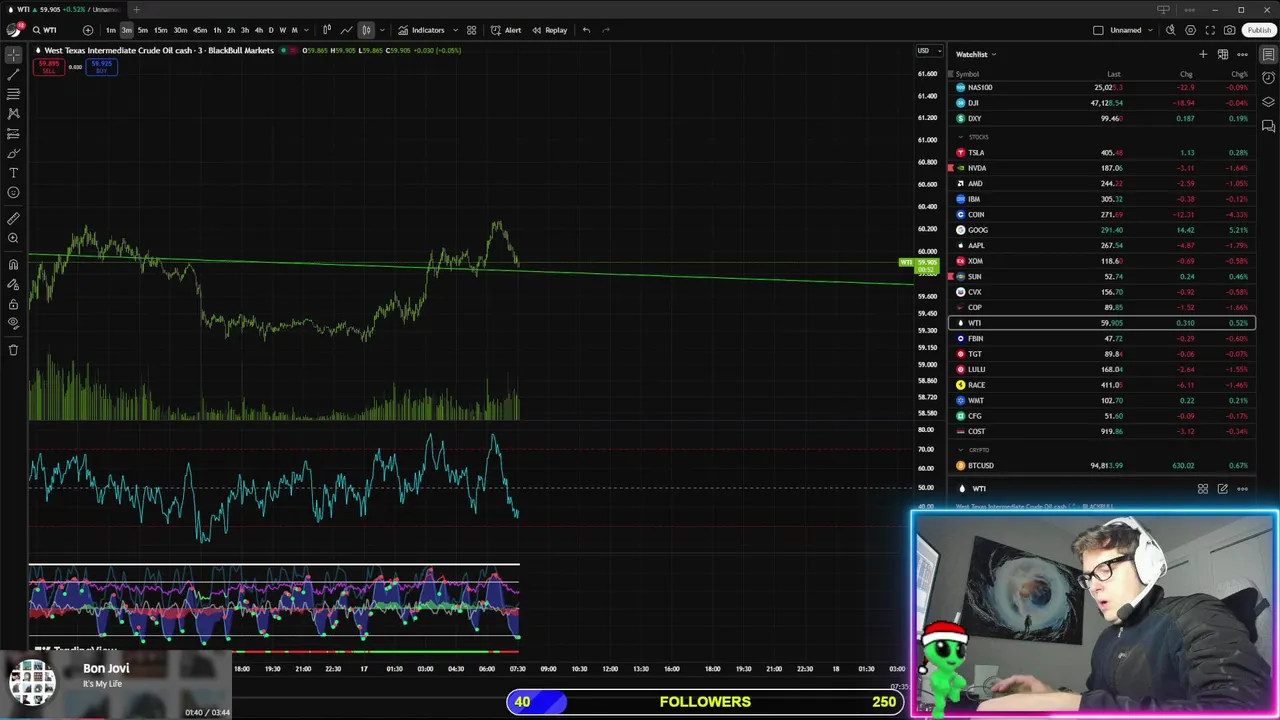Undo the last chart action
The image size is (1280, 720).
586,30
